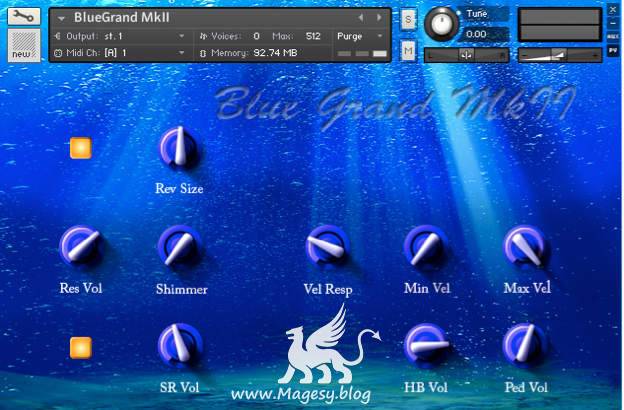624x410 pixels.
Task: Click the MIDI channel icon beside Midi Ch
Action: pos(58,53)
